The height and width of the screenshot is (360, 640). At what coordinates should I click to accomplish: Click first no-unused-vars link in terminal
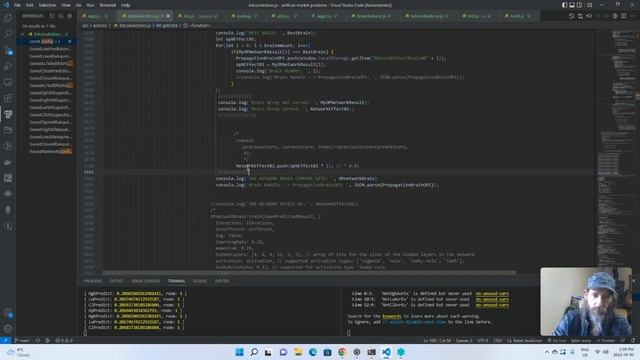click(x=492, y=293)
